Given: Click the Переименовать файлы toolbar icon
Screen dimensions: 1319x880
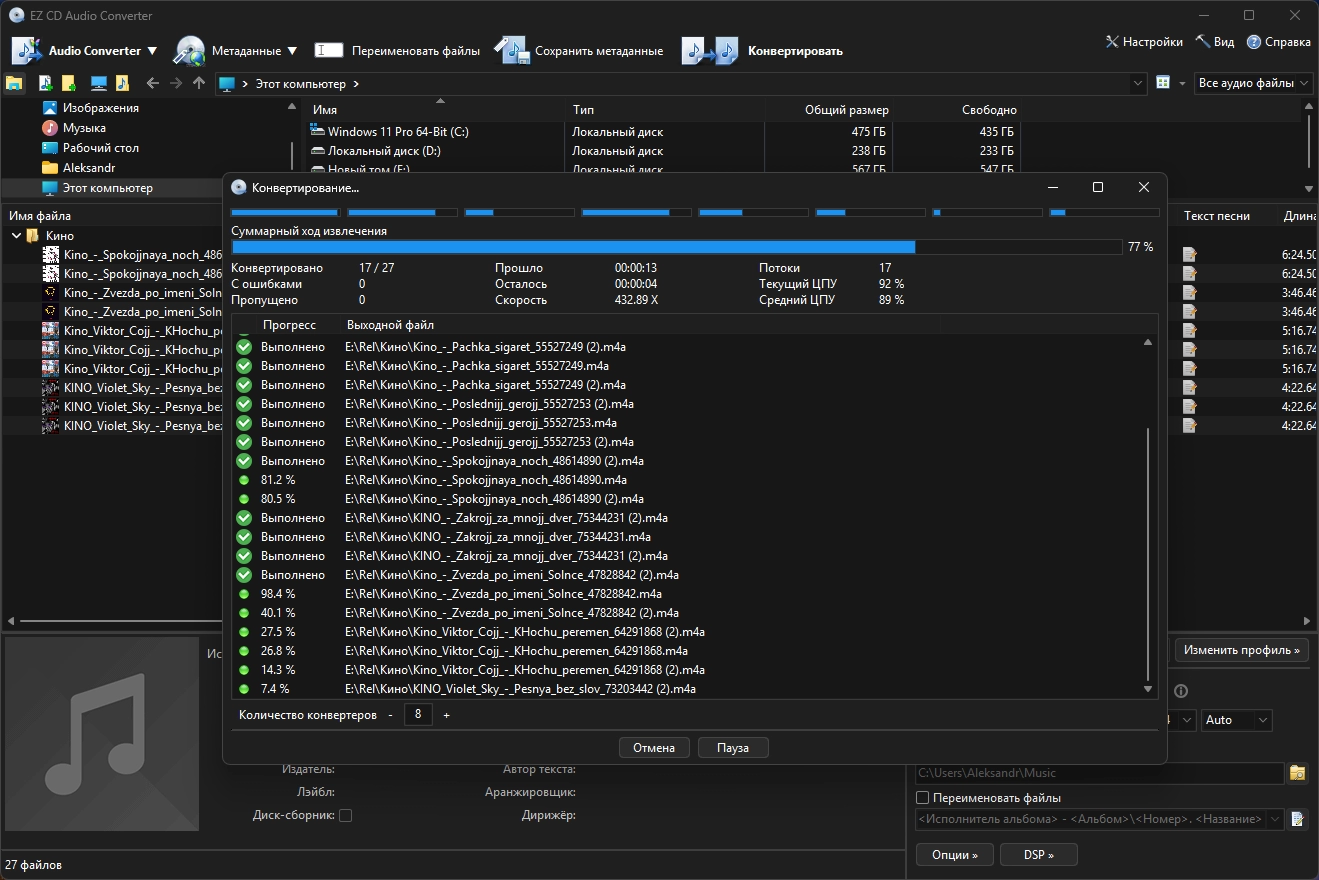Looking at the screenshot, I should (328, 50).
